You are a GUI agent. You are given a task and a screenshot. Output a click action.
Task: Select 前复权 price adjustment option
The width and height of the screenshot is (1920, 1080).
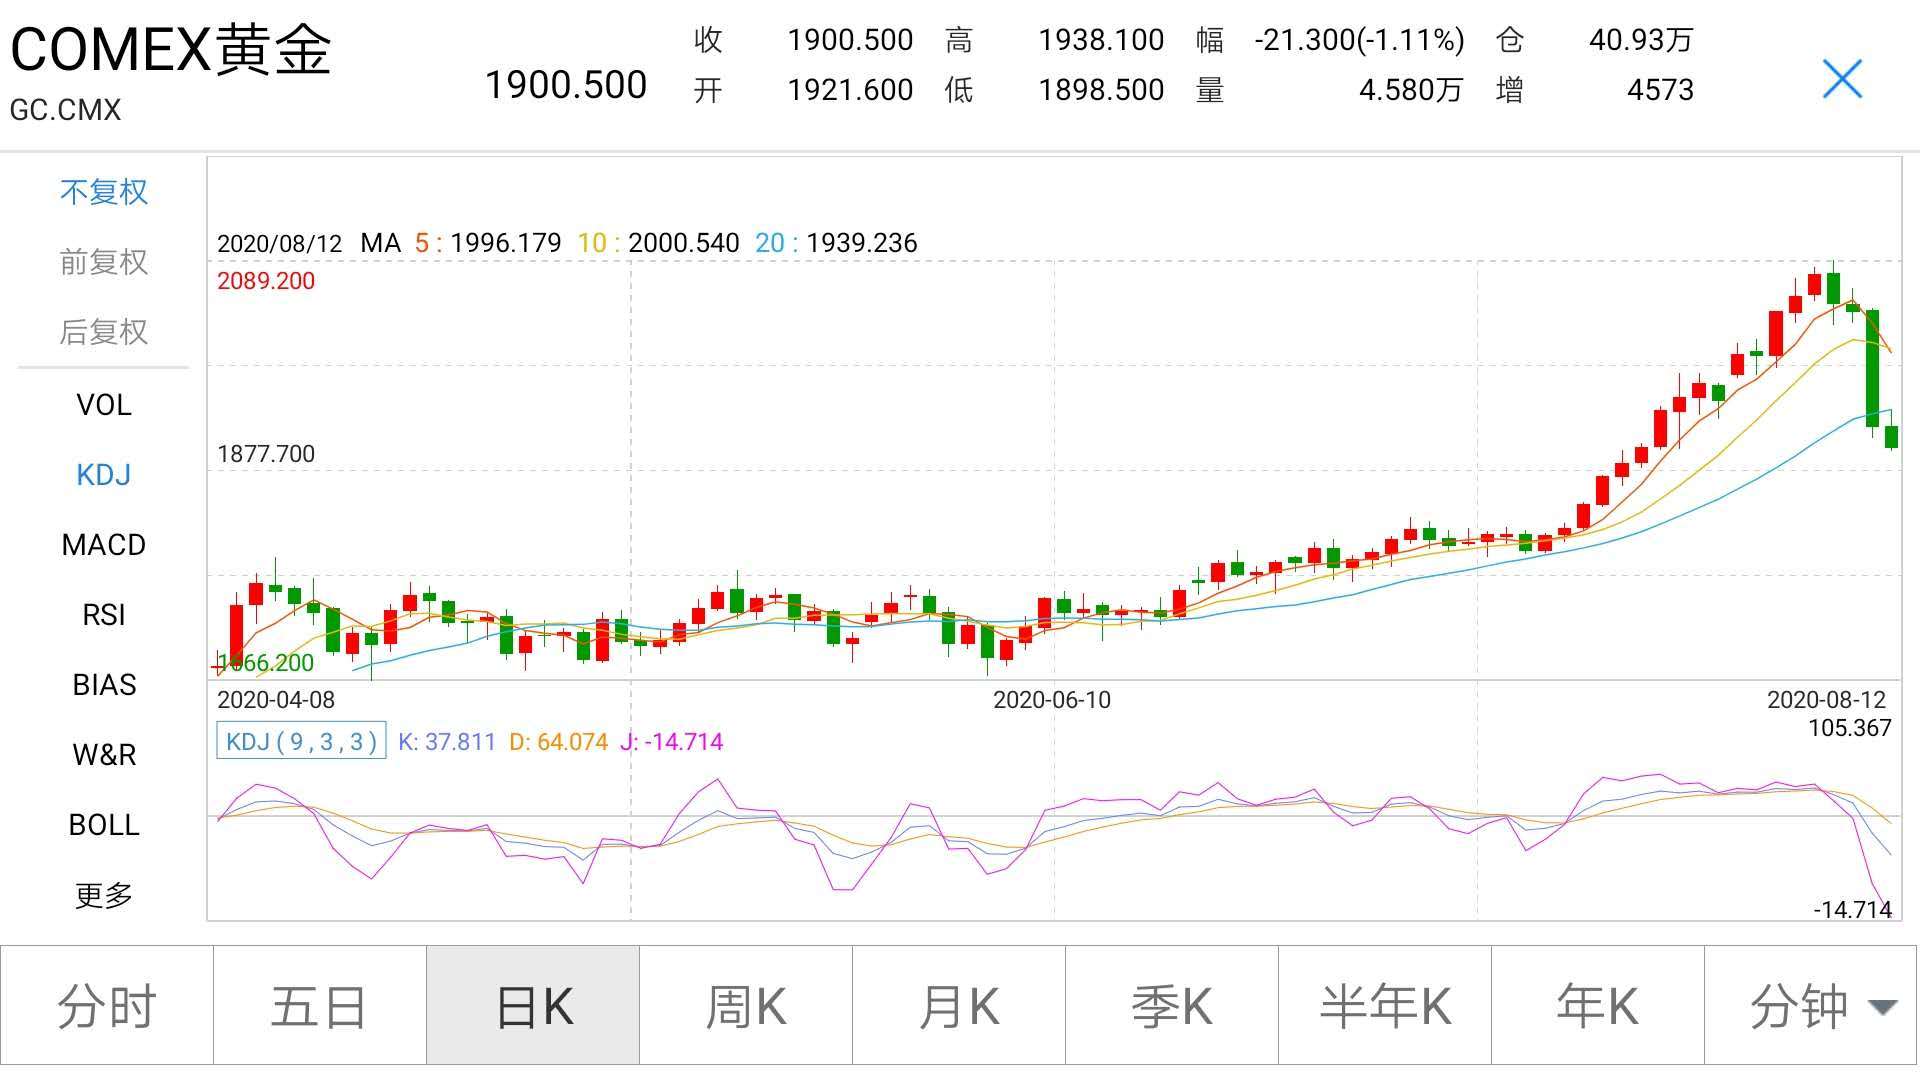[x=104, y=262]
